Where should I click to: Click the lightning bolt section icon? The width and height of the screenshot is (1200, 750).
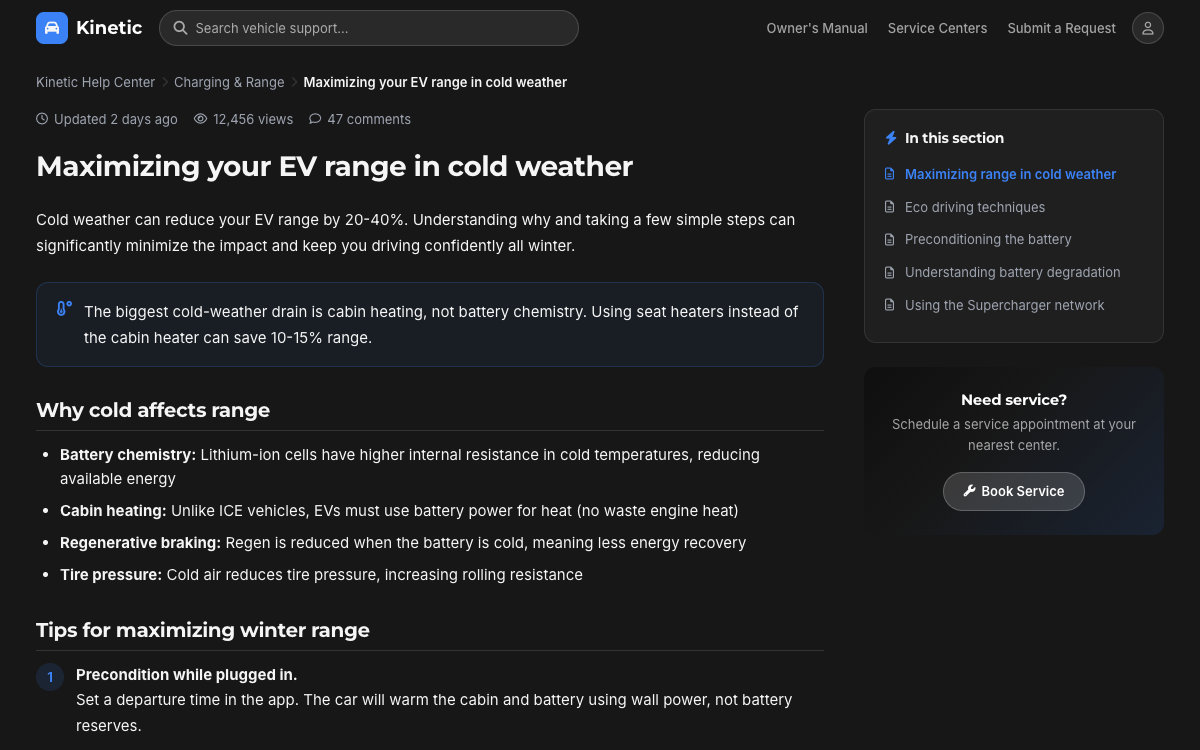point(891,138)
